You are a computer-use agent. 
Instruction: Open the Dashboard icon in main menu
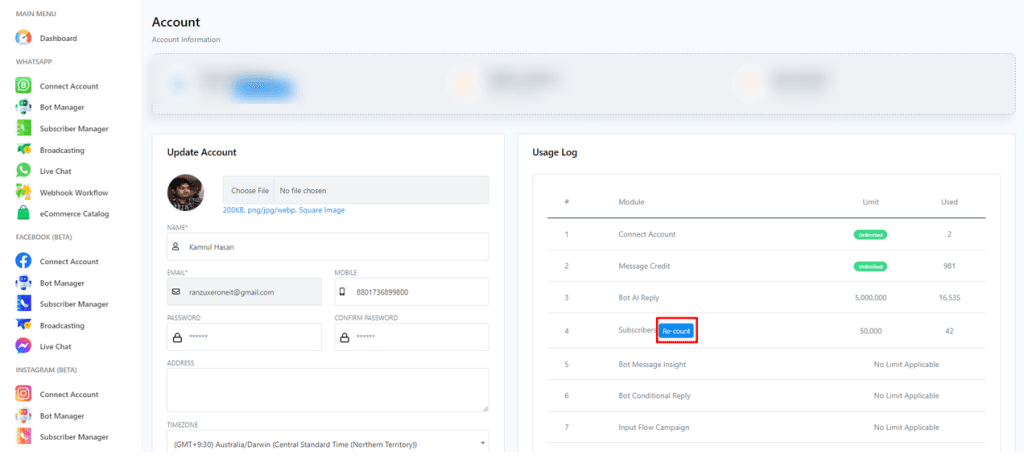23,38
